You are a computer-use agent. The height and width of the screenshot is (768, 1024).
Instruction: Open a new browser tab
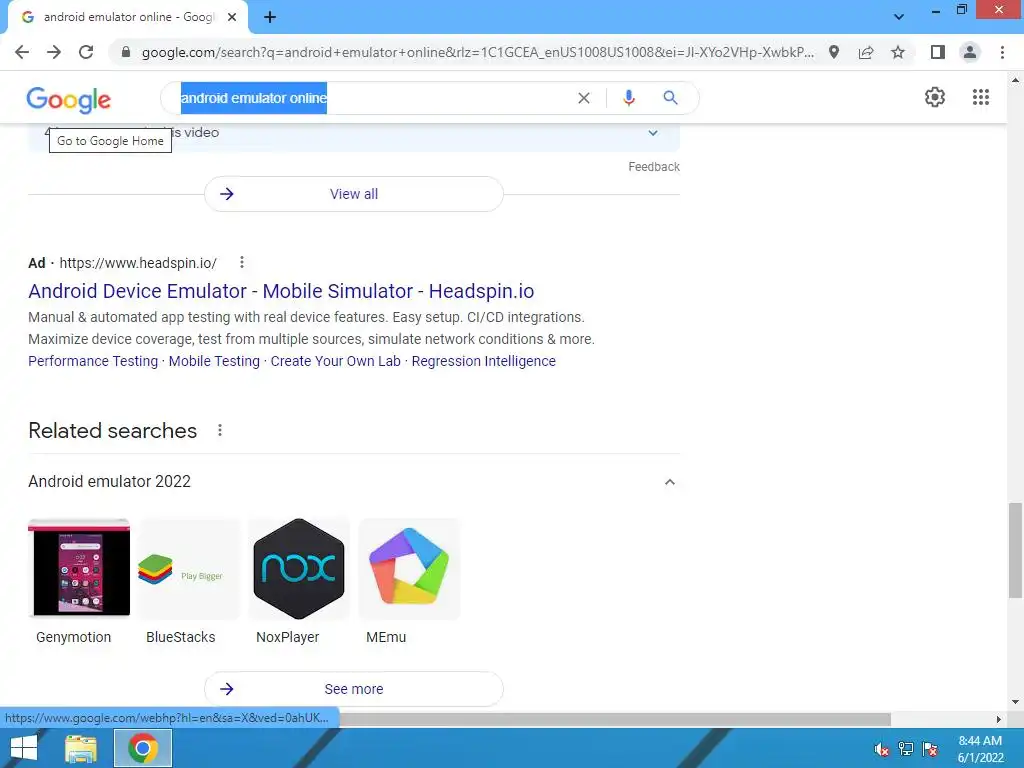[x=270, y=18]
